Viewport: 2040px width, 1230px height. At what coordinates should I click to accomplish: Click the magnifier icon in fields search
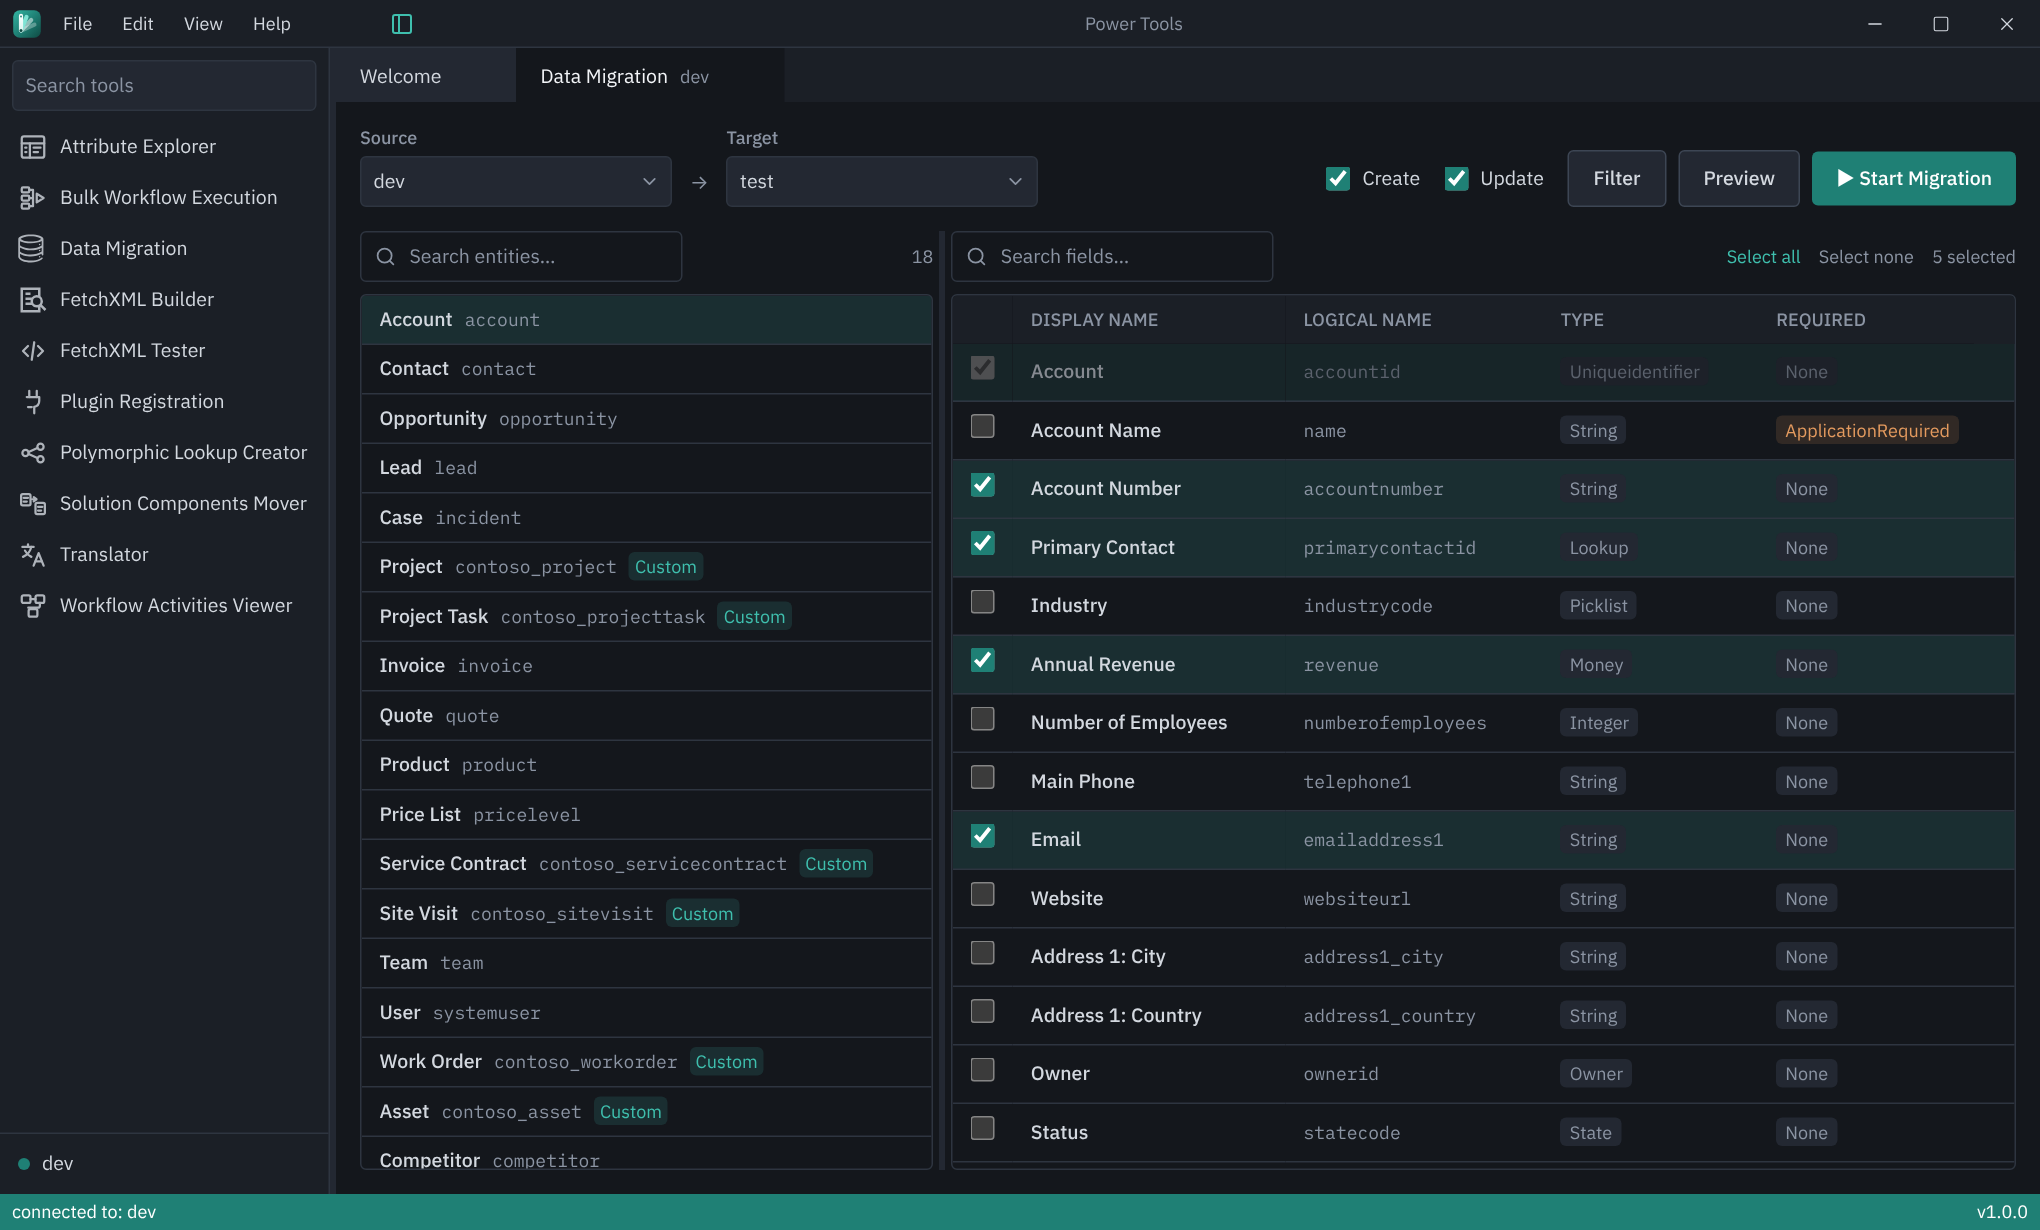click(x=977, y=257)
